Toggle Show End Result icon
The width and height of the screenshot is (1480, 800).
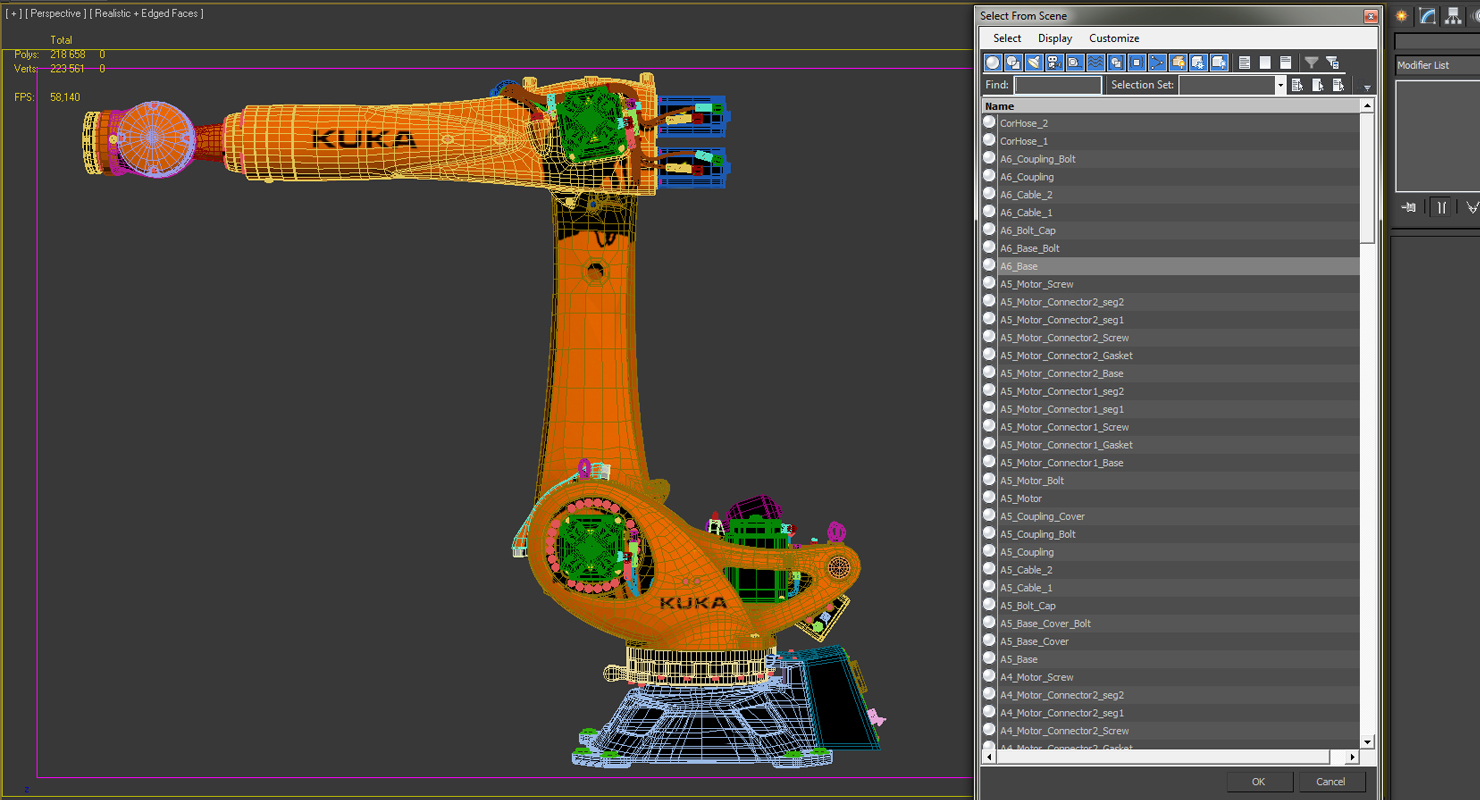(x=1442, y=207)
